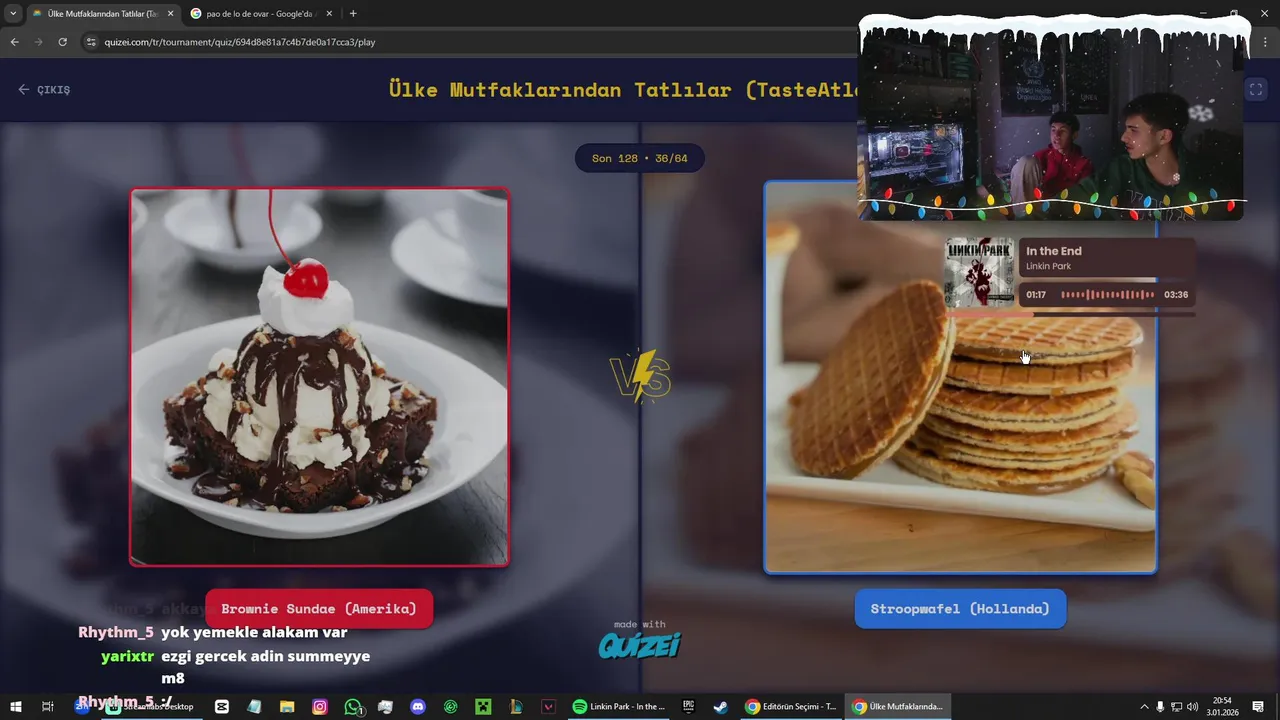Open Epic Games Launcher from the taskbar

pos(688,706)
